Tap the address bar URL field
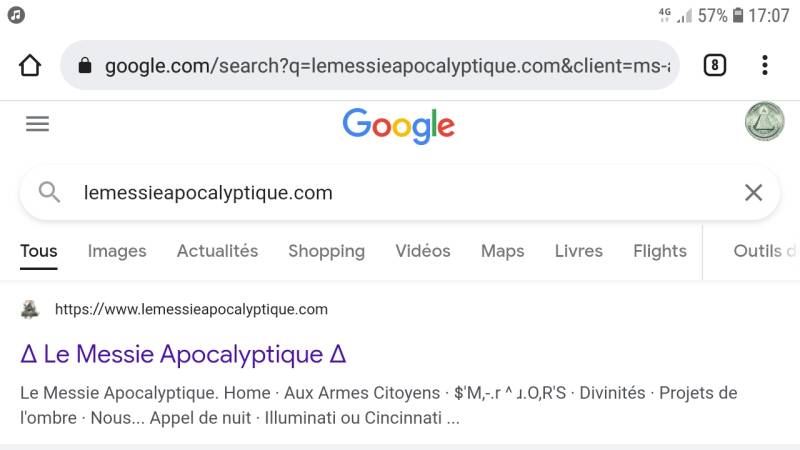The width and height of the screenshot is (800, 450). coord(386,66)
